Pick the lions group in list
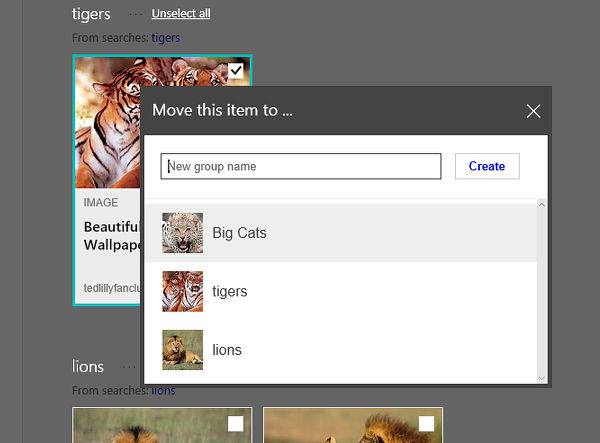 point(341,350)
